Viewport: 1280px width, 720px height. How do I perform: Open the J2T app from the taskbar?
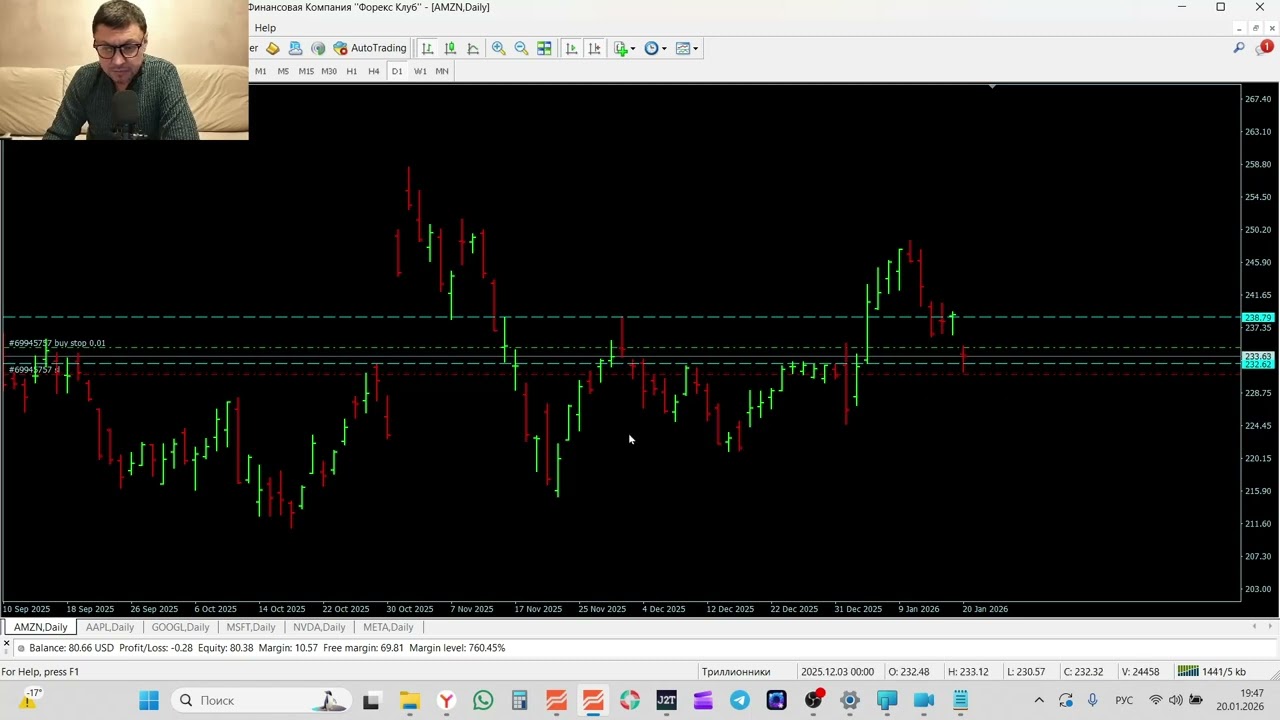click(x=666, y=700)
